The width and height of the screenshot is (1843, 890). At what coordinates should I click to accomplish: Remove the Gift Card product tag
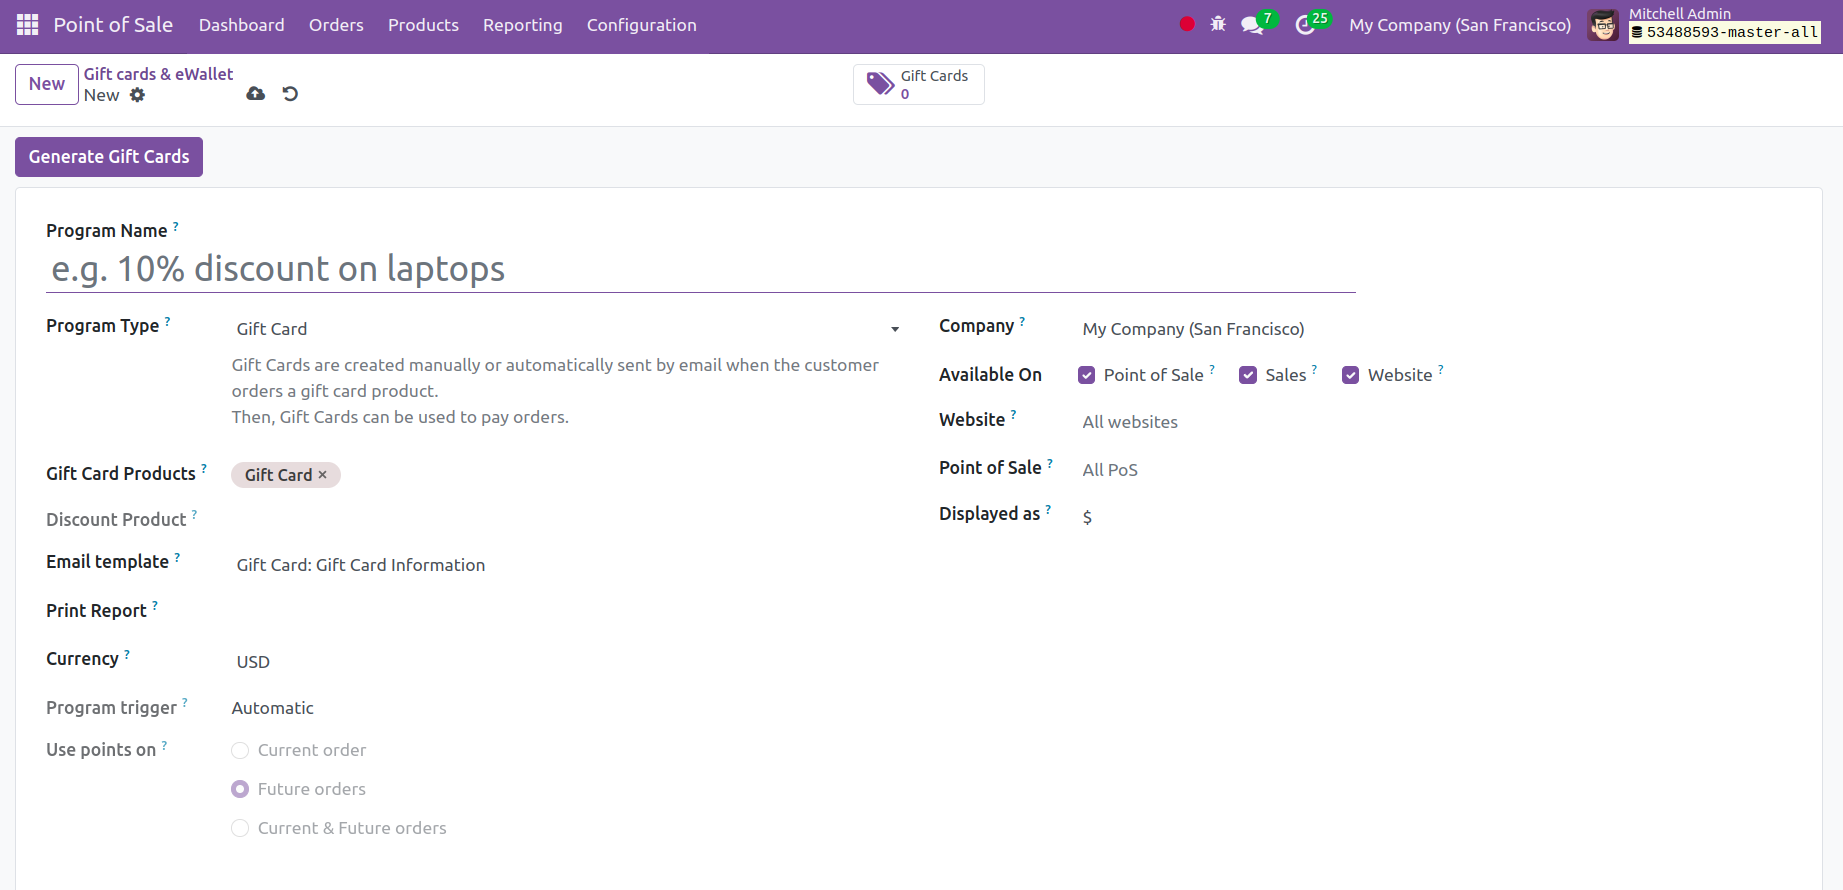click(x=323, y=475)
